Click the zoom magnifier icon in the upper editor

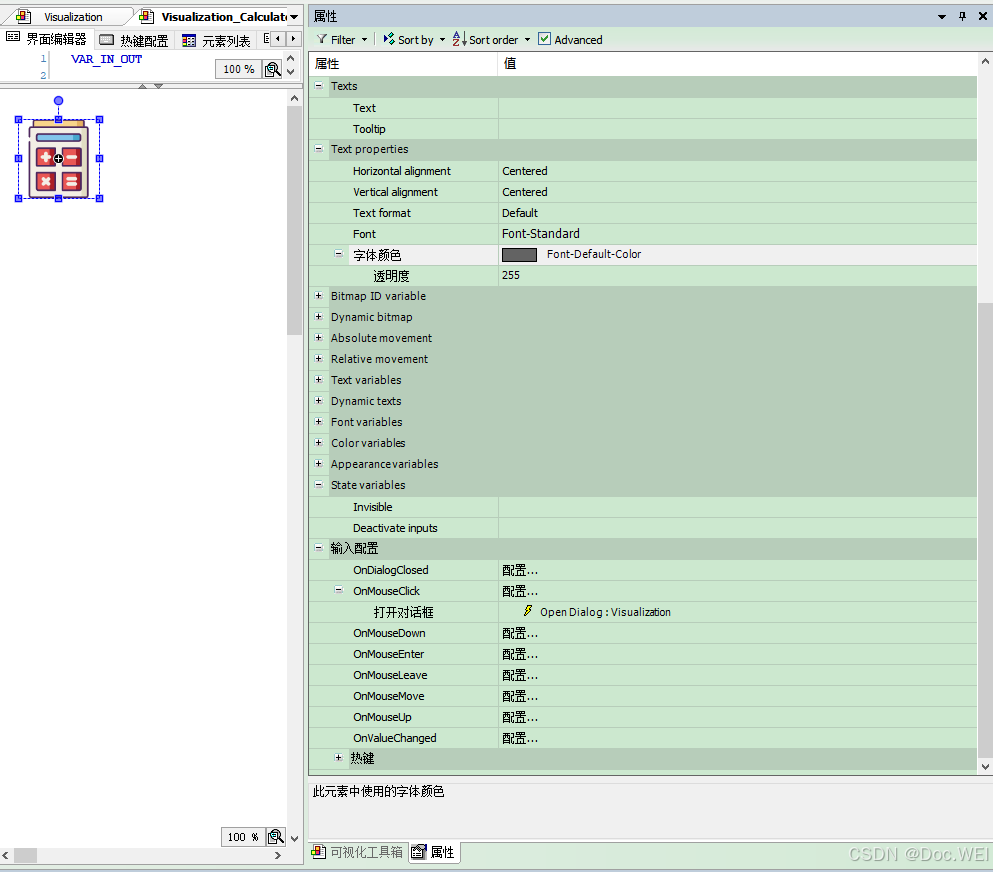click(272, 69)
